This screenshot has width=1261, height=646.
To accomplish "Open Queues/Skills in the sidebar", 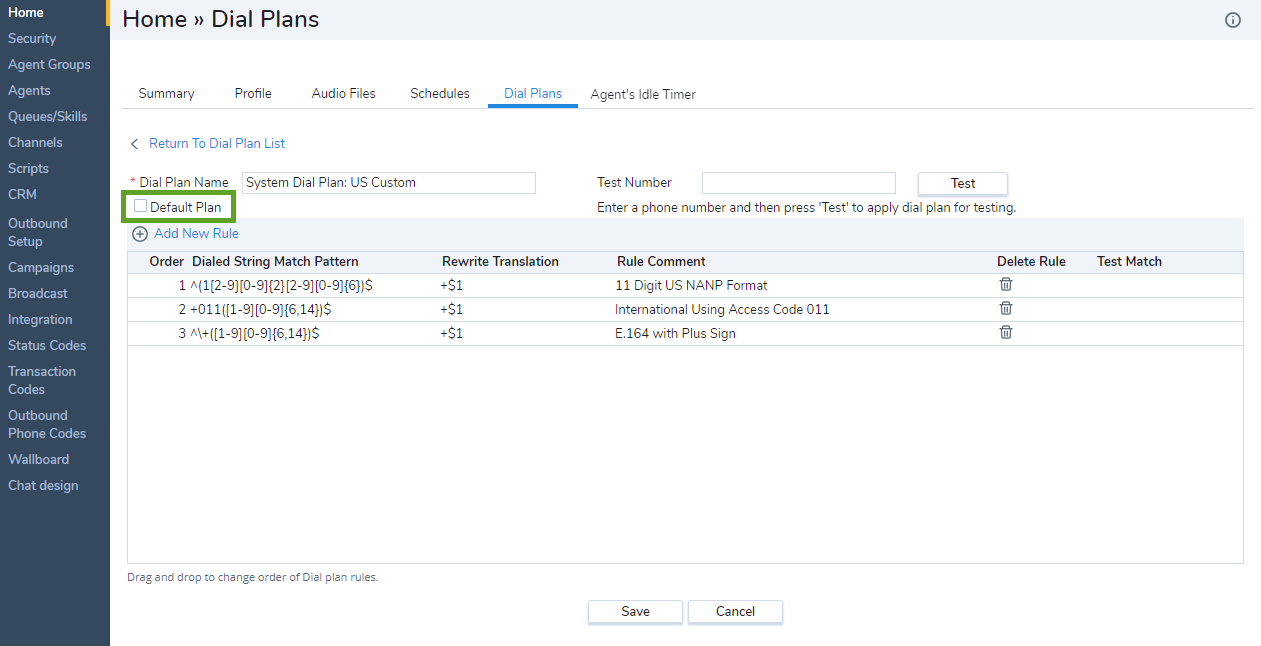I will click(48, 117).
